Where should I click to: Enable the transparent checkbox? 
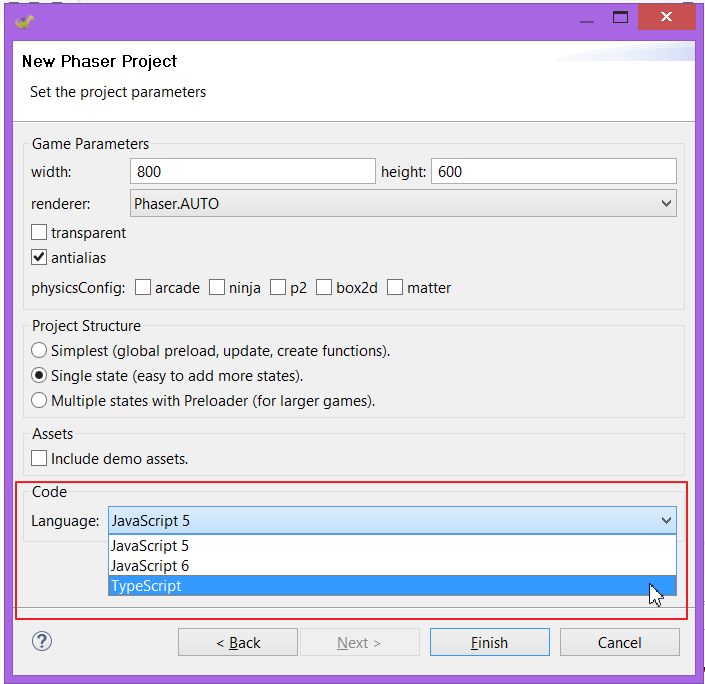click(x=39, y=232)
